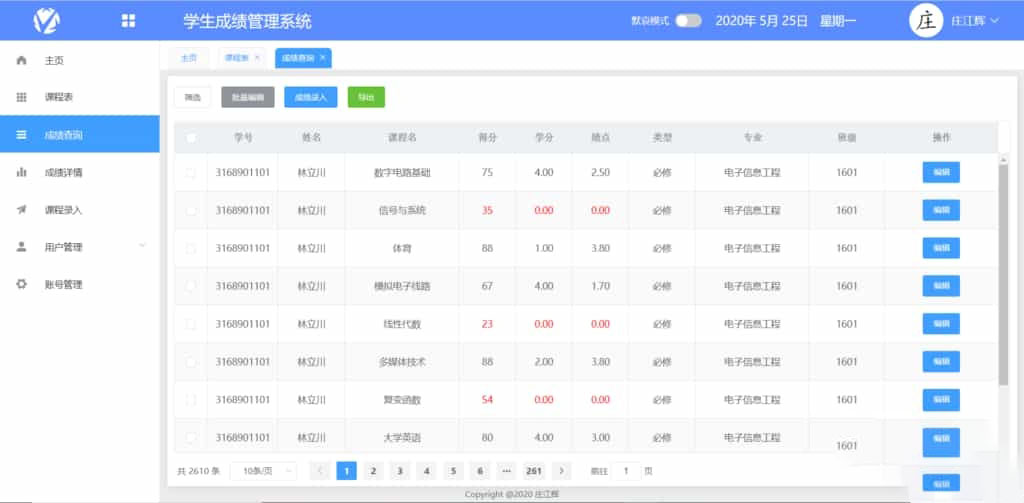Click the blue 成绩录入 button

pos(311,97)
